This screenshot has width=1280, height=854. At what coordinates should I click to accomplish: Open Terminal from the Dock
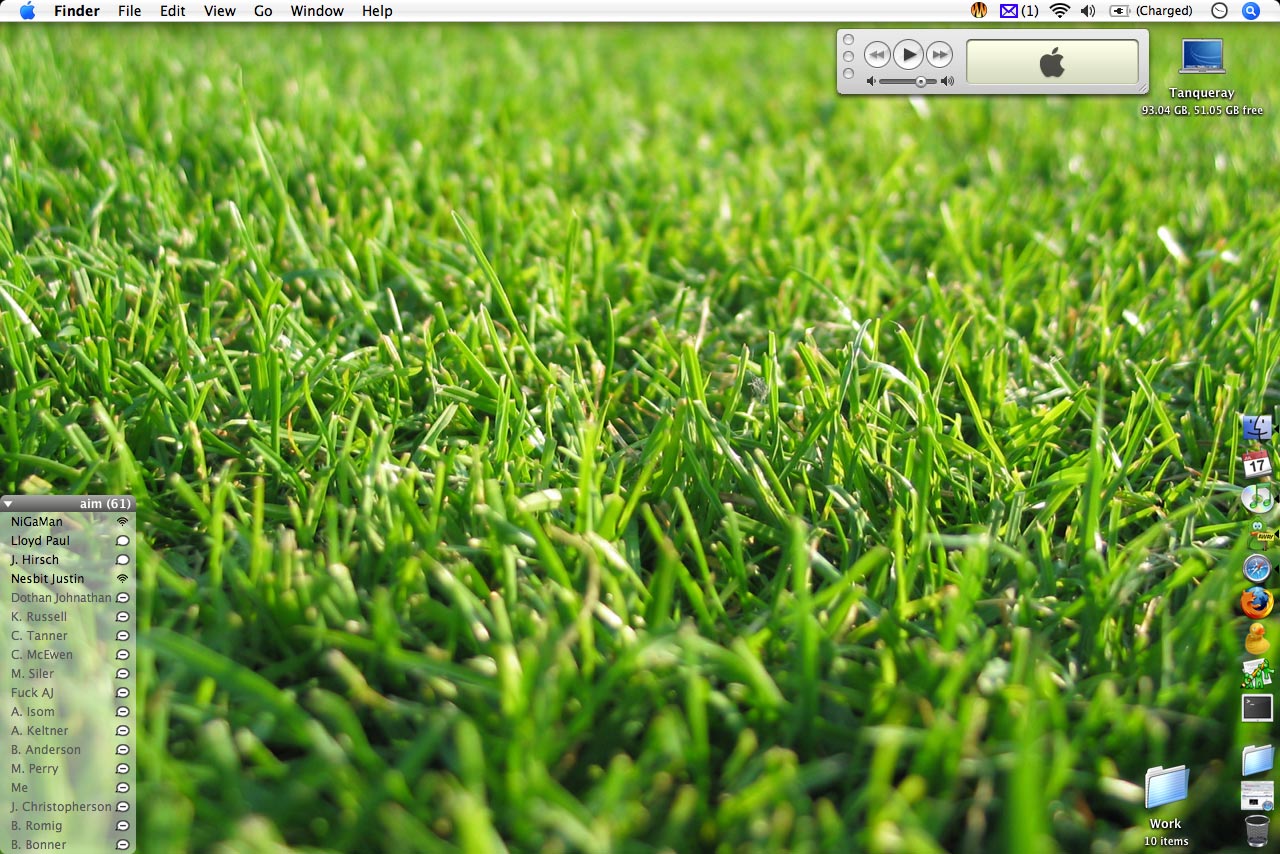click(x=1257, y=708)
